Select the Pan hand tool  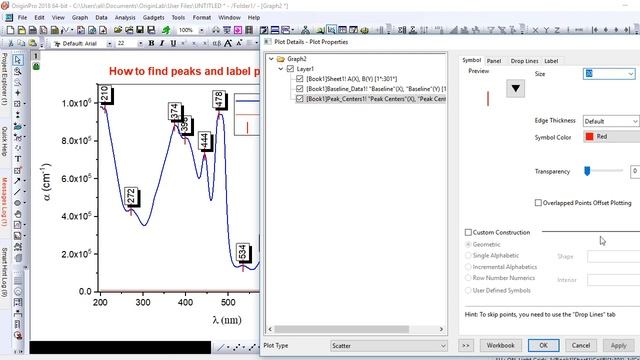(18, 214)
